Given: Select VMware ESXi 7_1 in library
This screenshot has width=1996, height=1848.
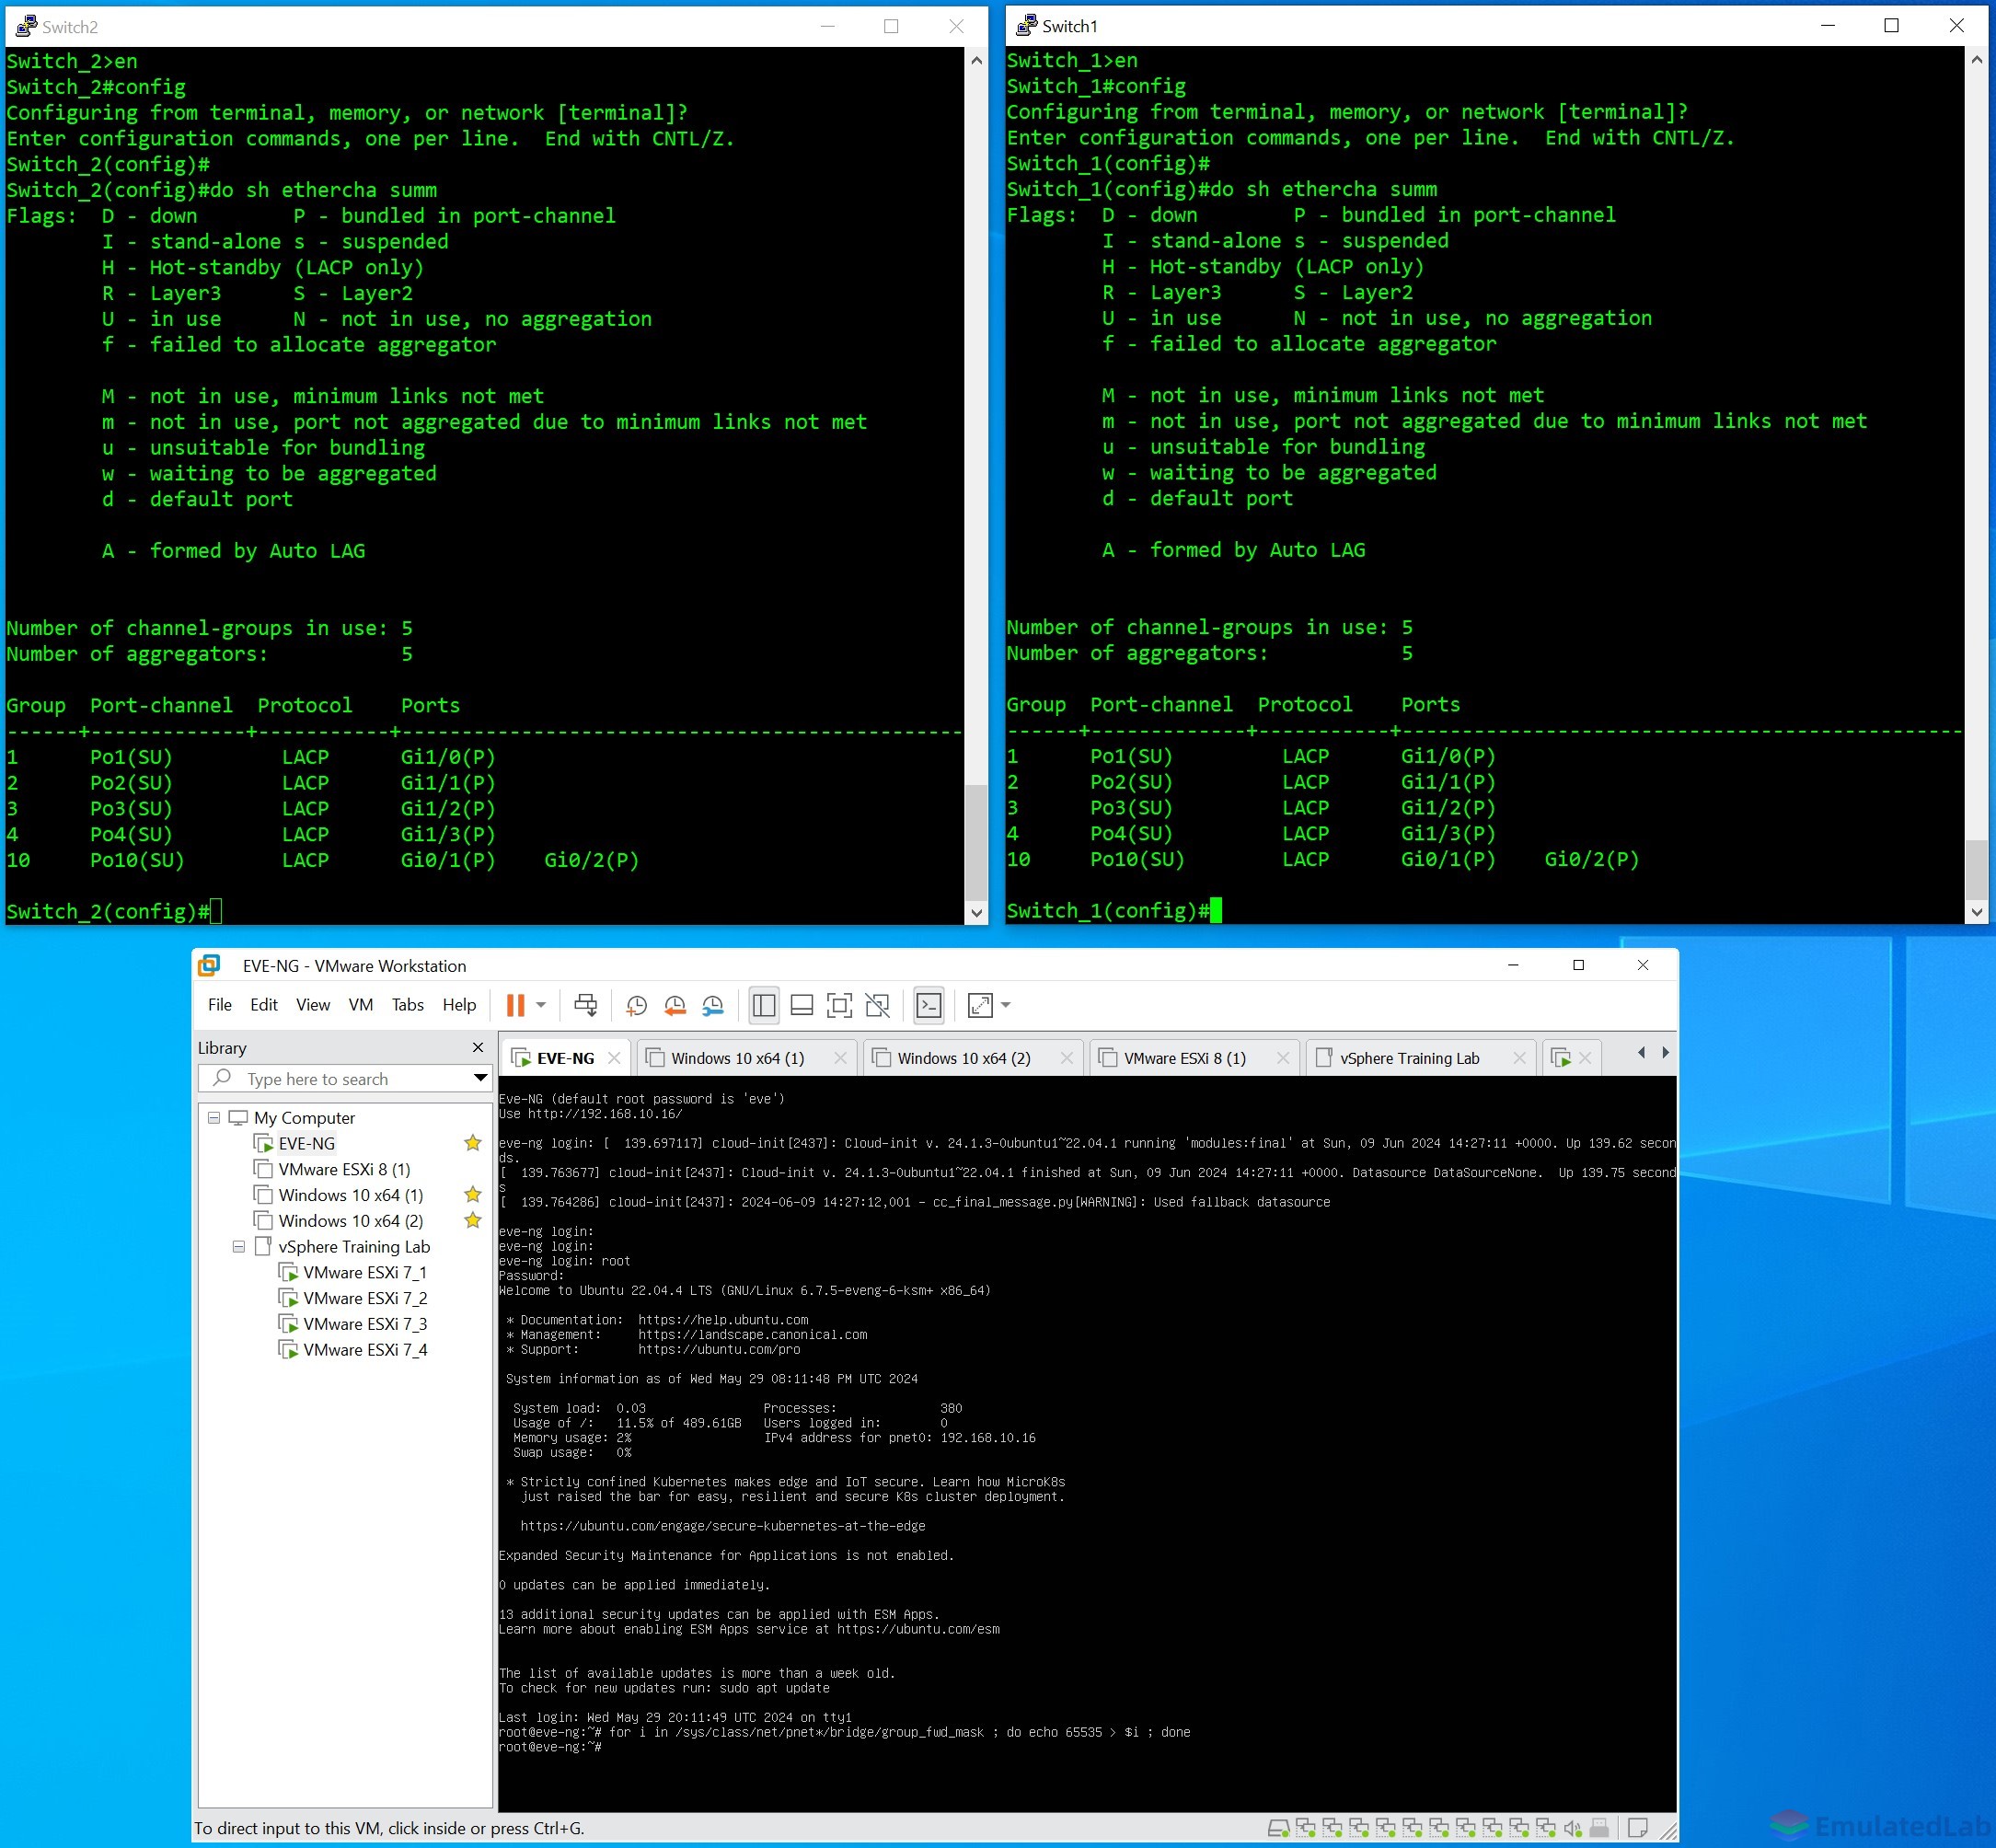Looking at the screenshot, I should click(365, 1272).
